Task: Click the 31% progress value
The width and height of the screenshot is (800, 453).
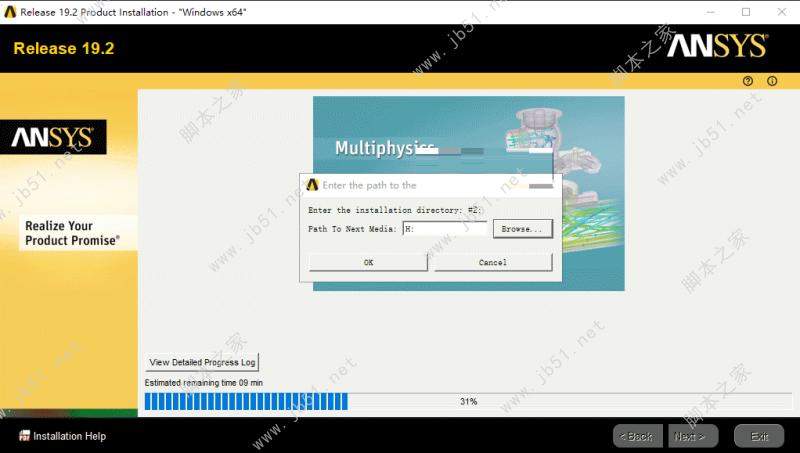Action: [468, 401]
